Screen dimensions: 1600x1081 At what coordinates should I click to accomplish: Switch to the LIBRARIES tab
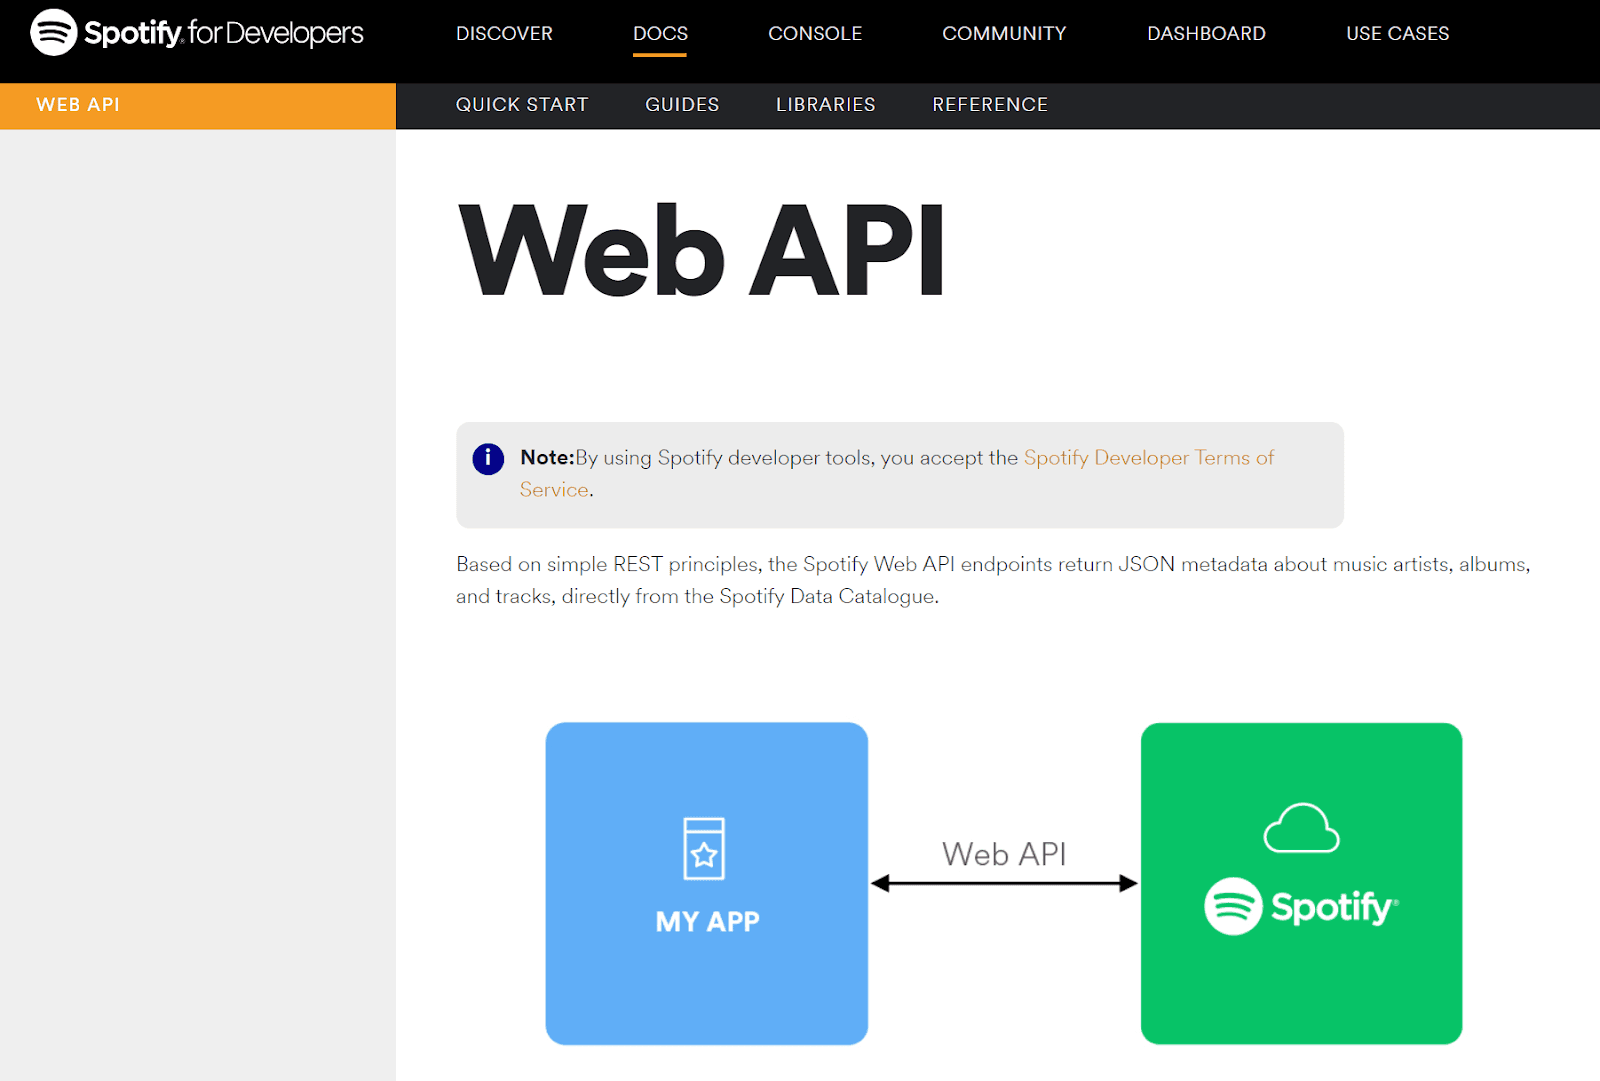pyautogui.click(x=825, y=105)
